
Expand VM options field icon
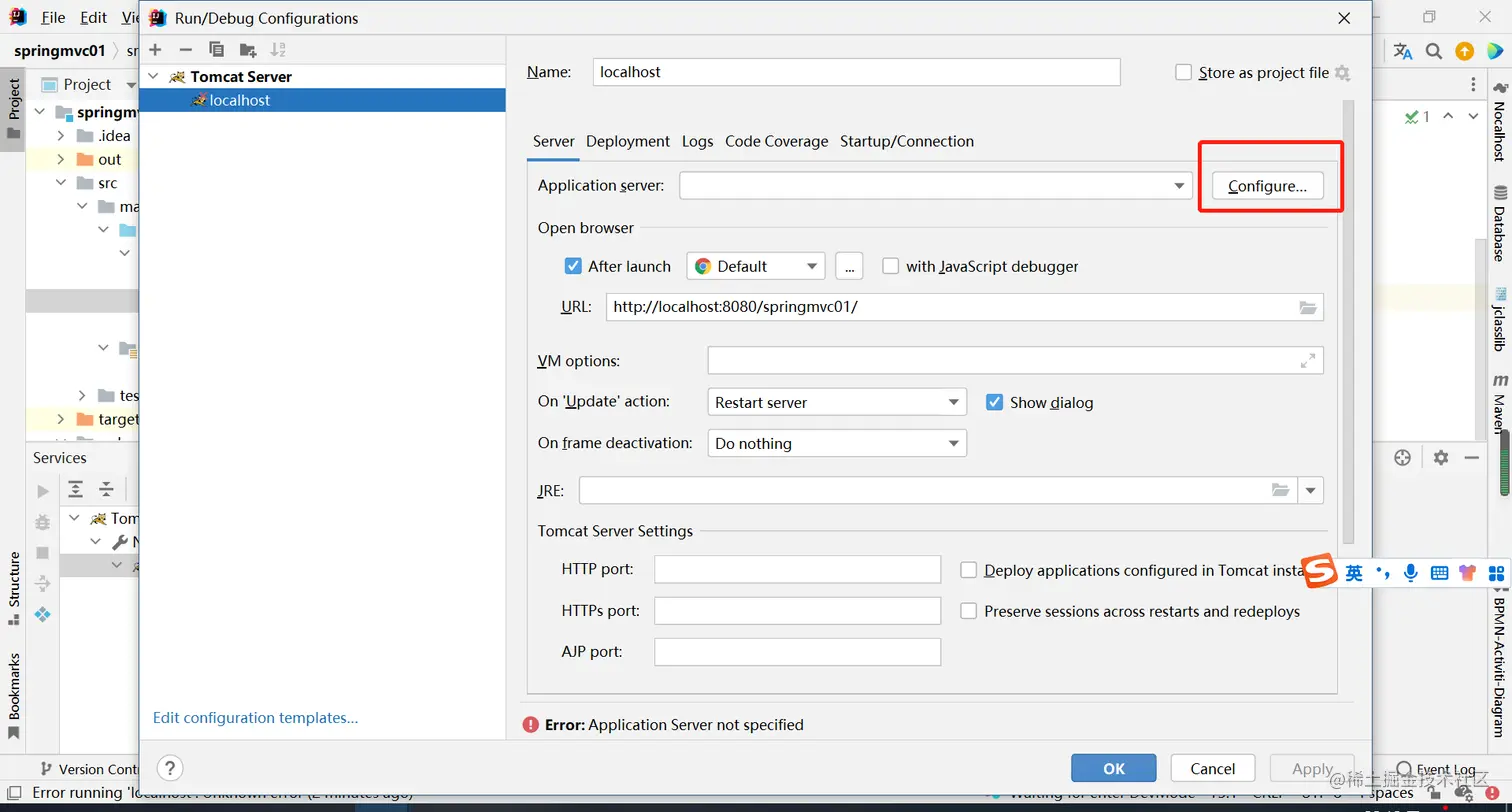[1308, 361]
